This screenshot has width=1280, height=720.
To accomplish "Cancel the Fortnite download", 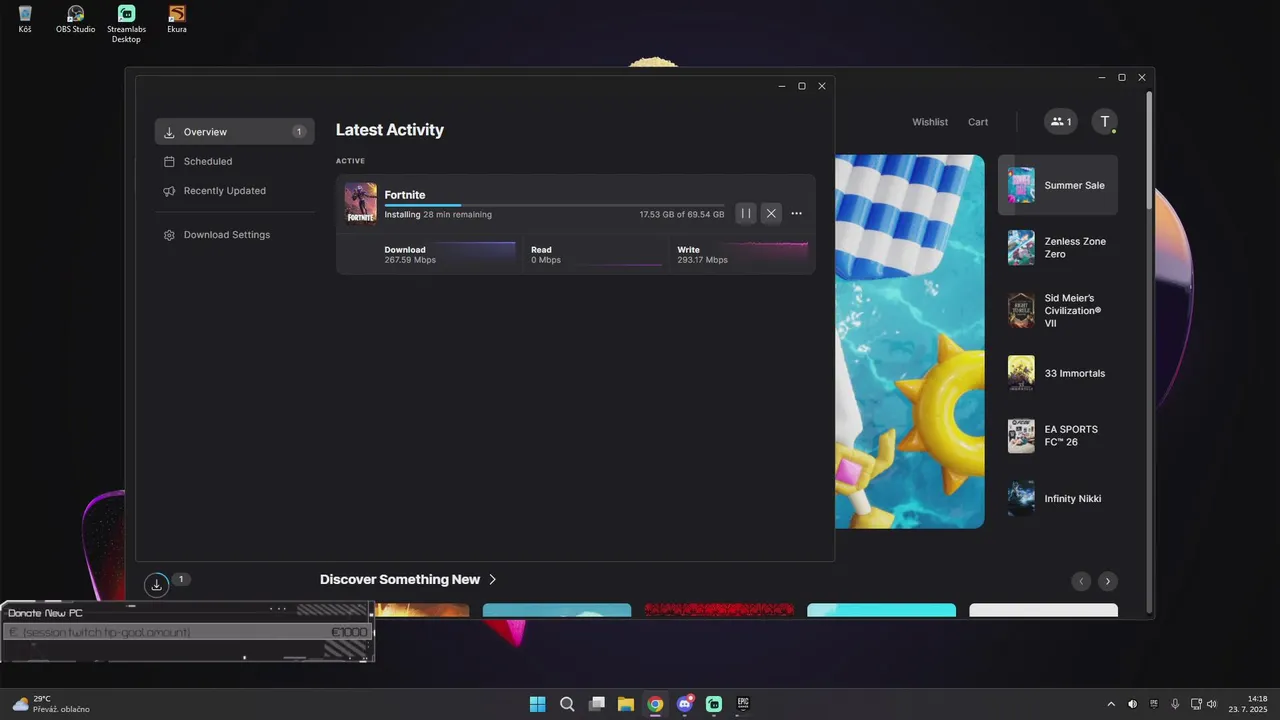I will tap(771, 213).
